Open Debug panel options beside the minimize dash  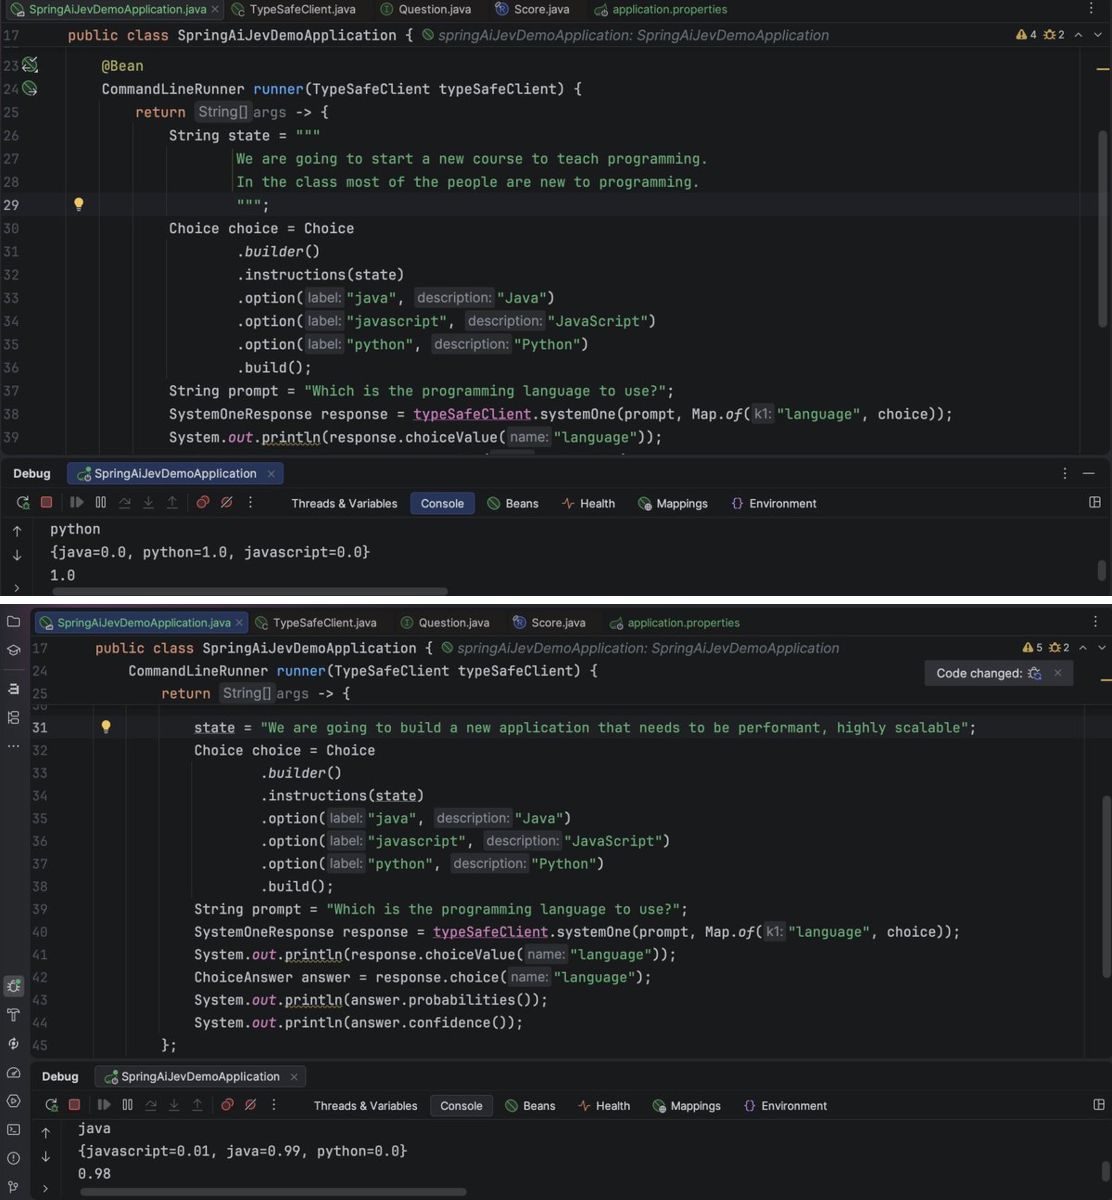tap(1063, 473)
